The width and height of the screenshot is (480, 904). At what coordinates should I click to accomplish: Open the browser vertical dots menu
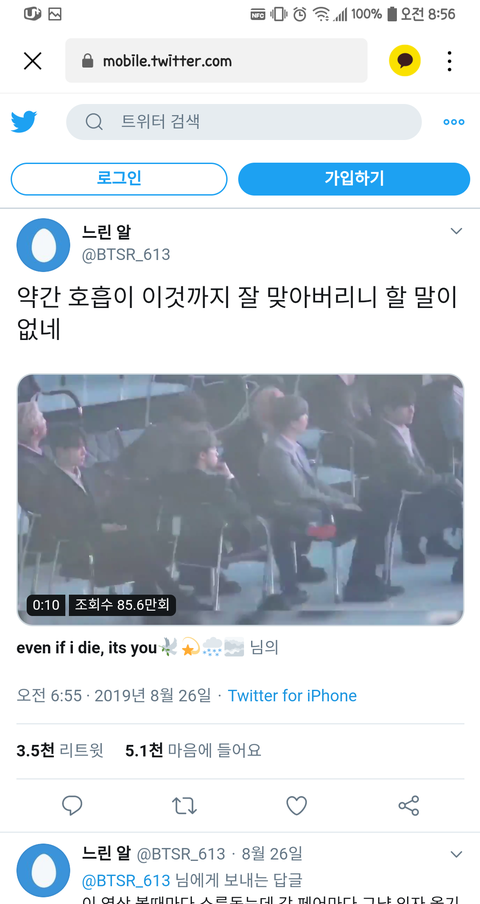click(449, 61)
